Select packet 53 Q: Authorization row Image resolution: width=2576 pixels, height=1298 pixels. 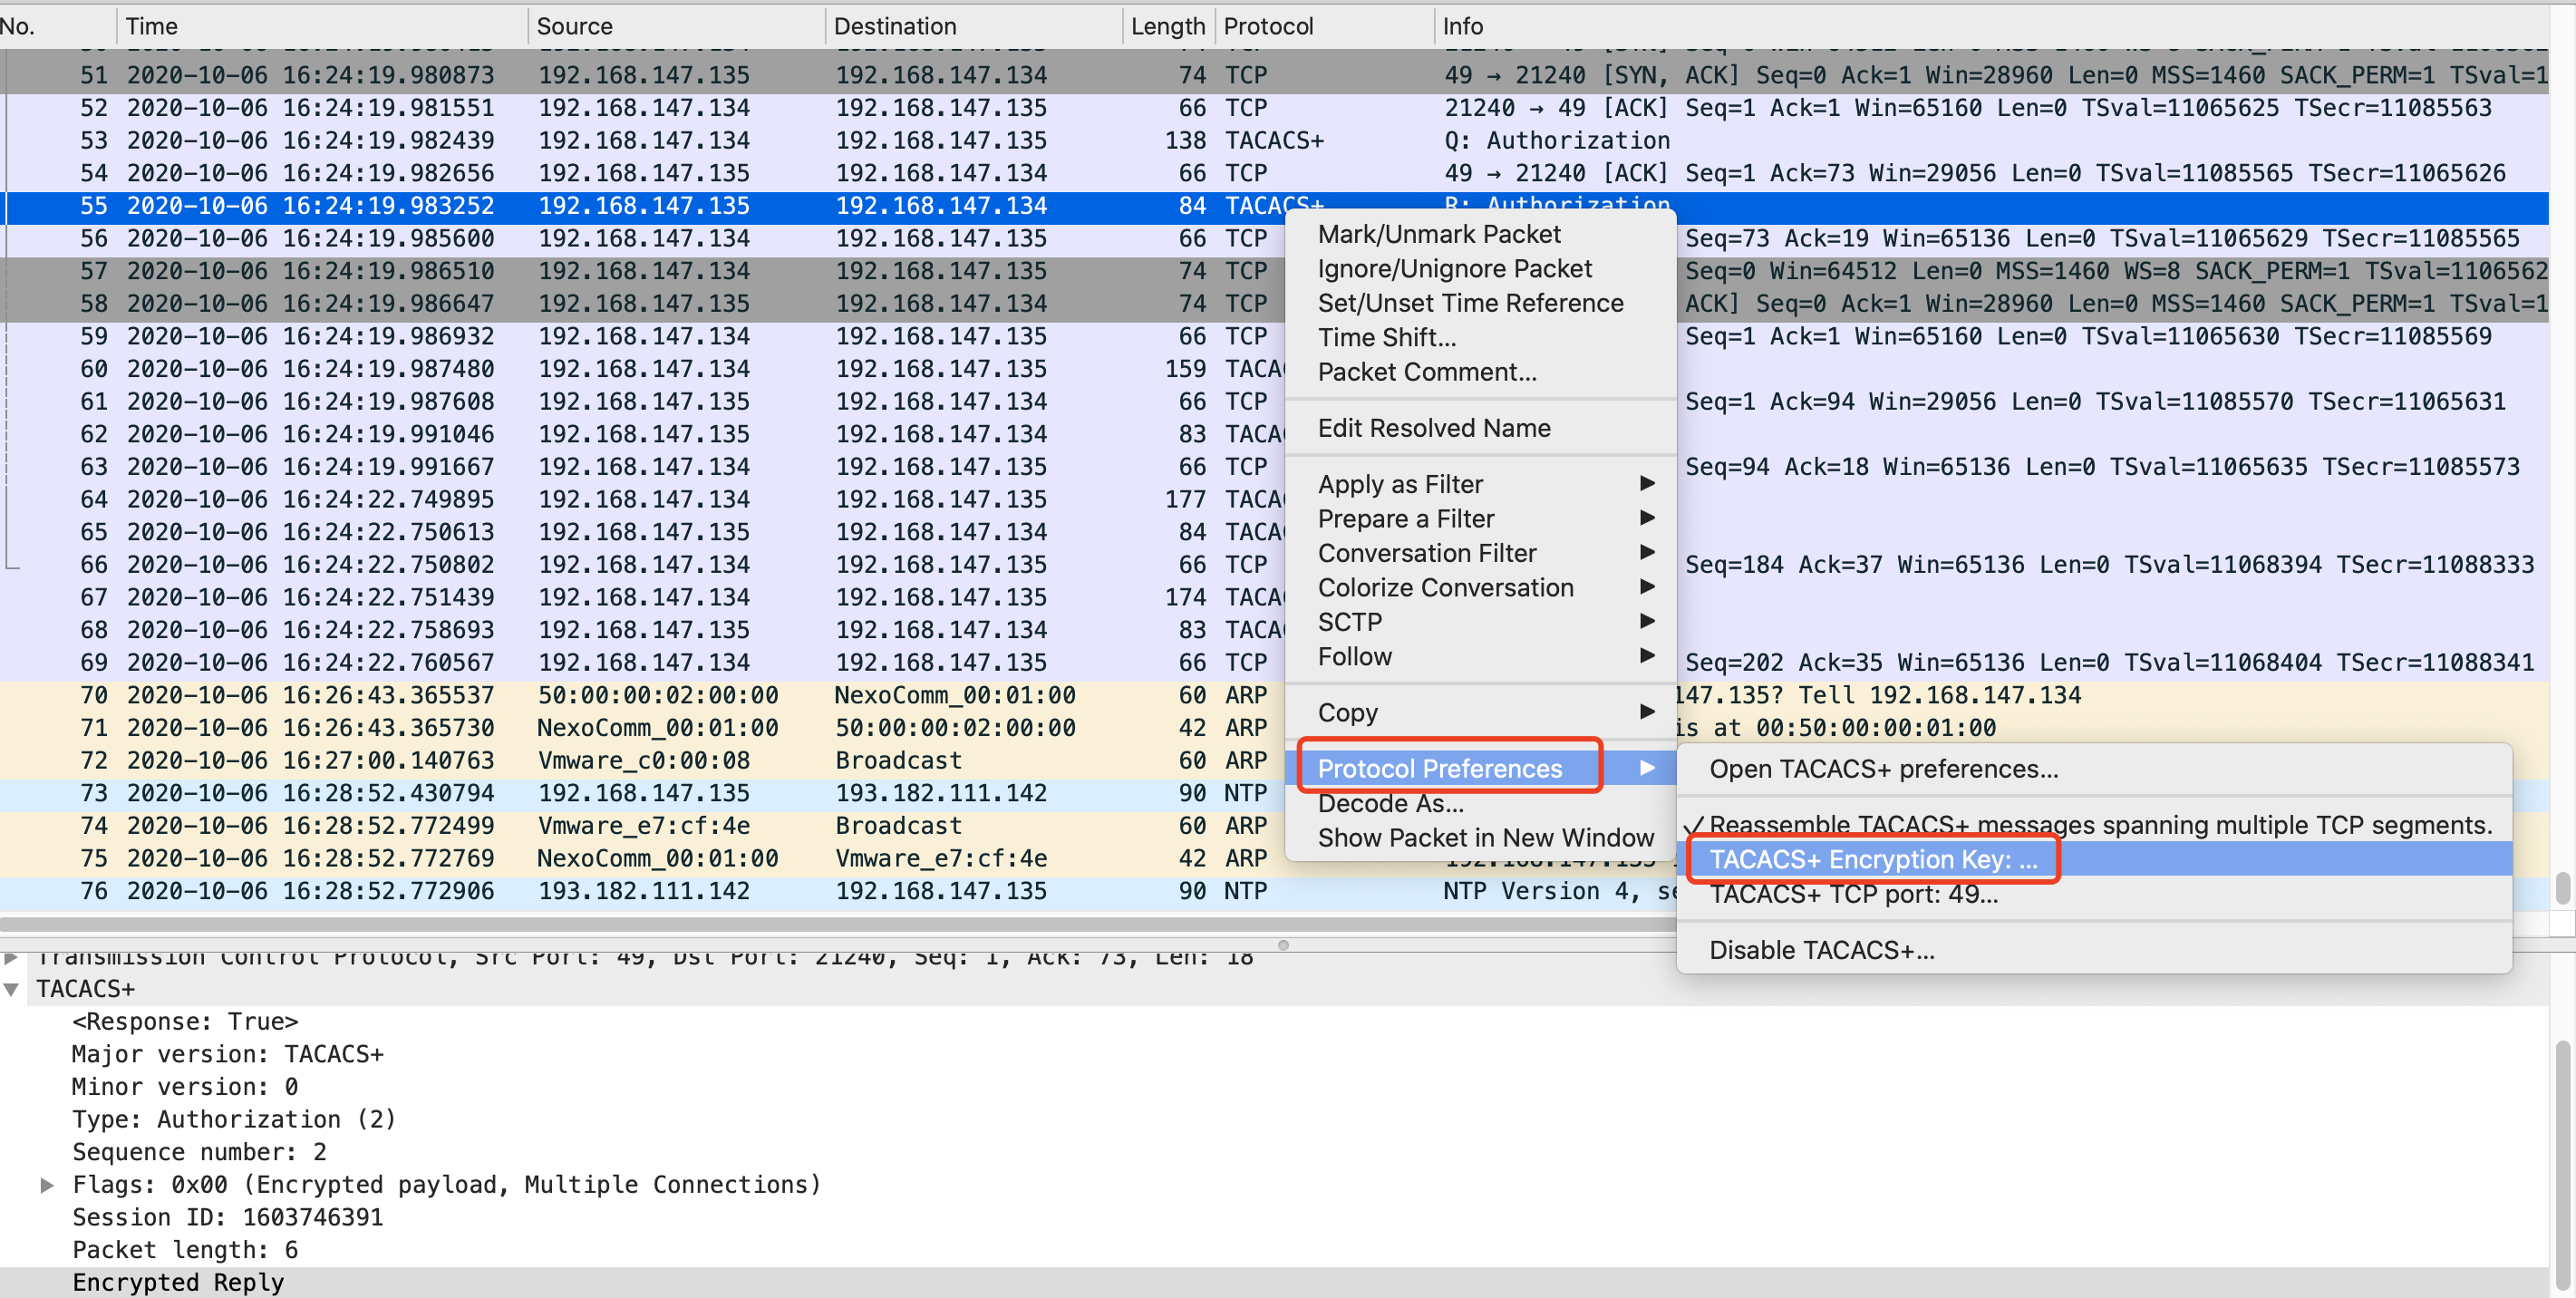pyautogui.click(x=1274, y=141)
